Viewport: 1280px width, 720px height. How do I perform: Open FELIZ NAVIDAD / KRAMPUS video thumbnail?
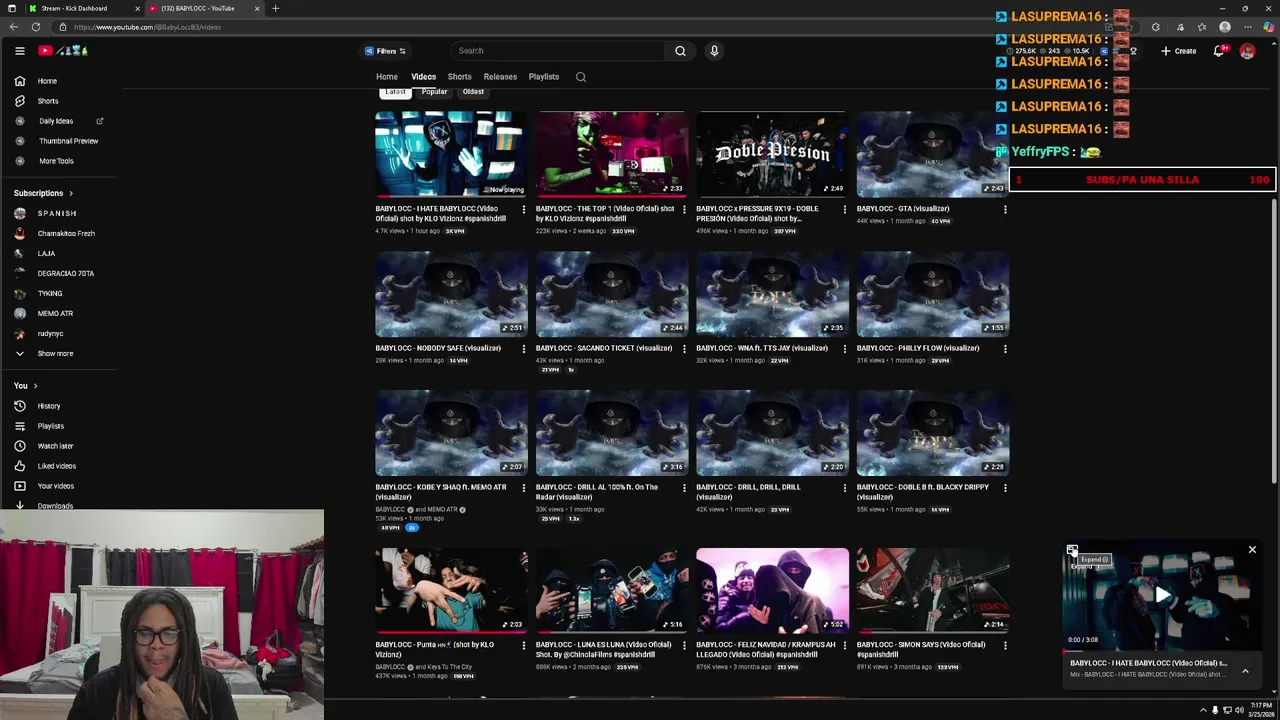772,590
